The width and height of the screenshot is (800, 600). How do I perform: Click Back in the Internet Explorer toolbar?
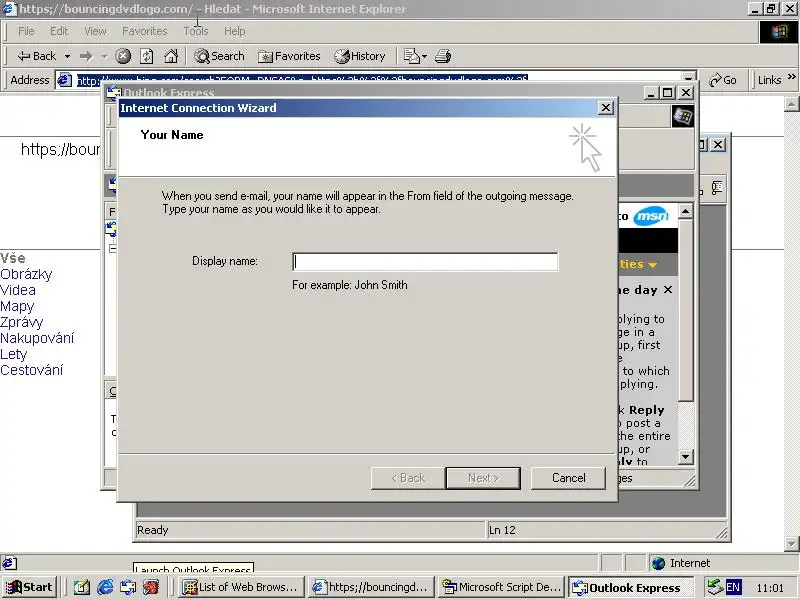37,56
